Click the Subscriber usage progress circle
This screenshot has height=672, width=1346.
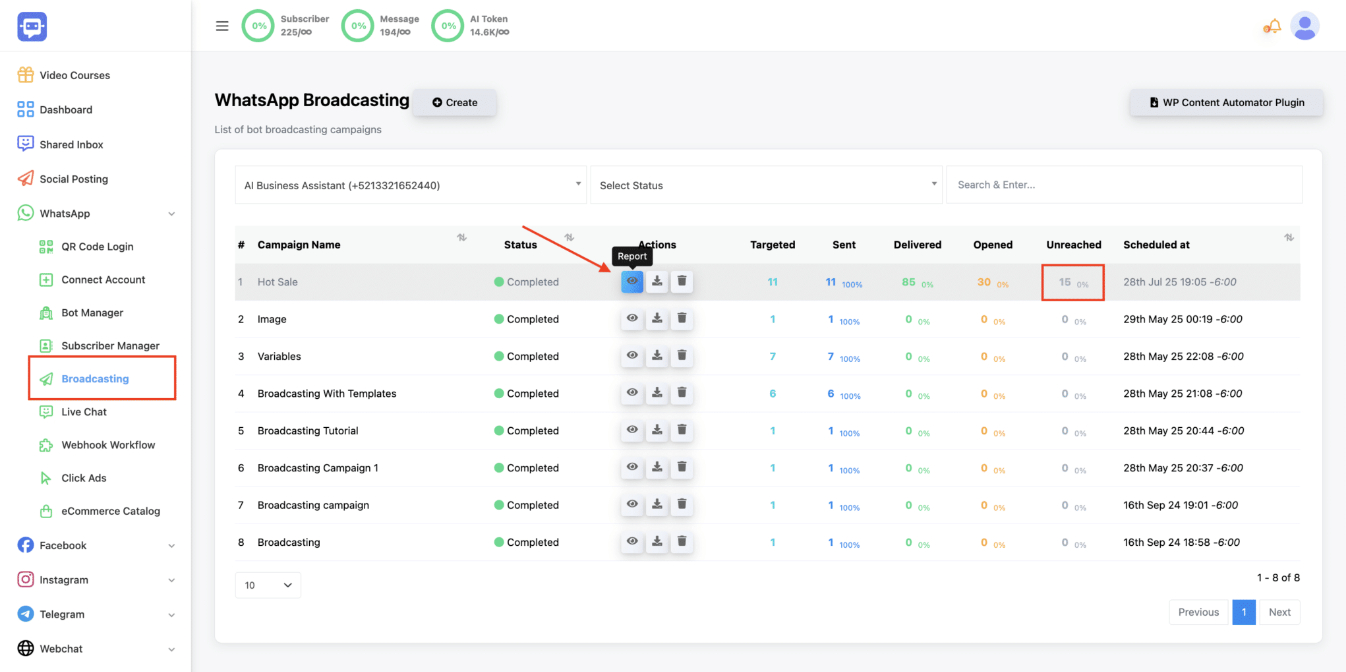[258, 26]
